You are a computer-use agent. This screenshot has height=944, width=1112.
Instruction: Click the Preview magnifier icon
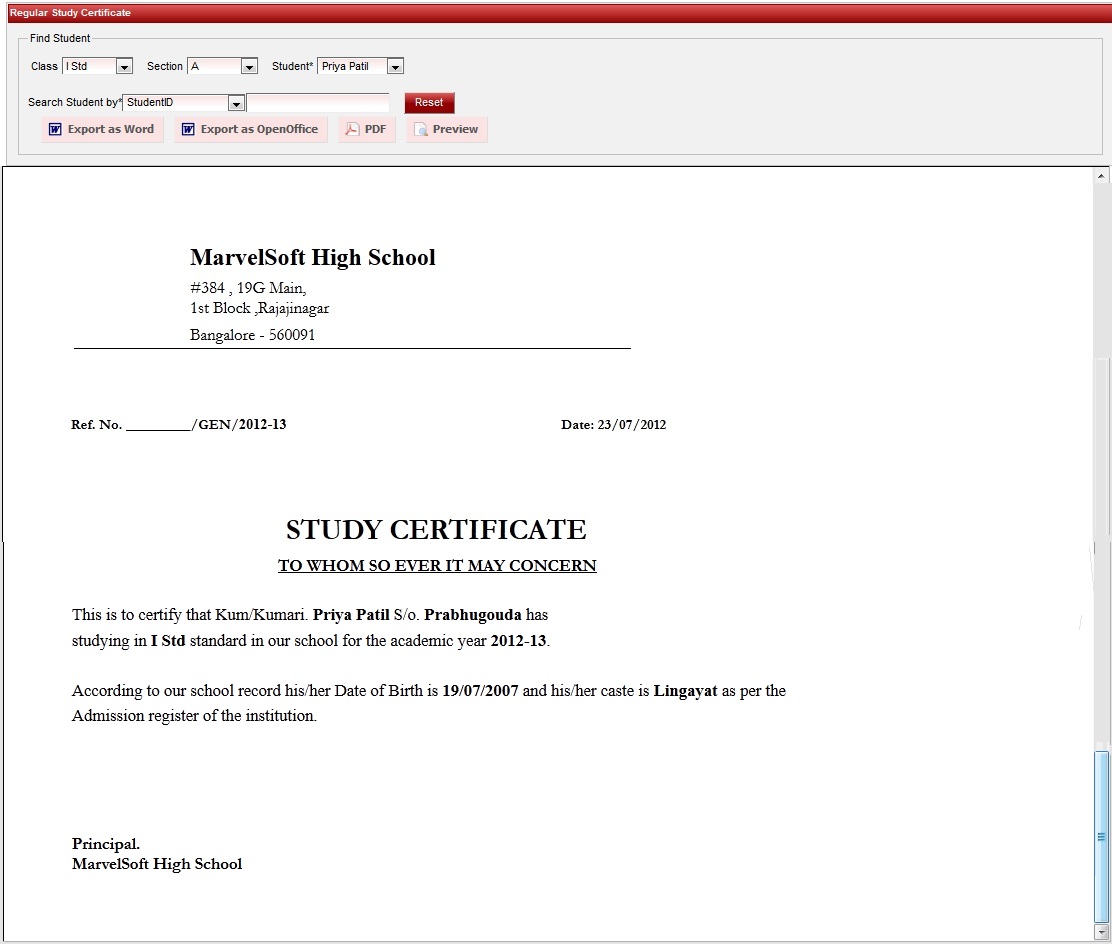(421, 130)
